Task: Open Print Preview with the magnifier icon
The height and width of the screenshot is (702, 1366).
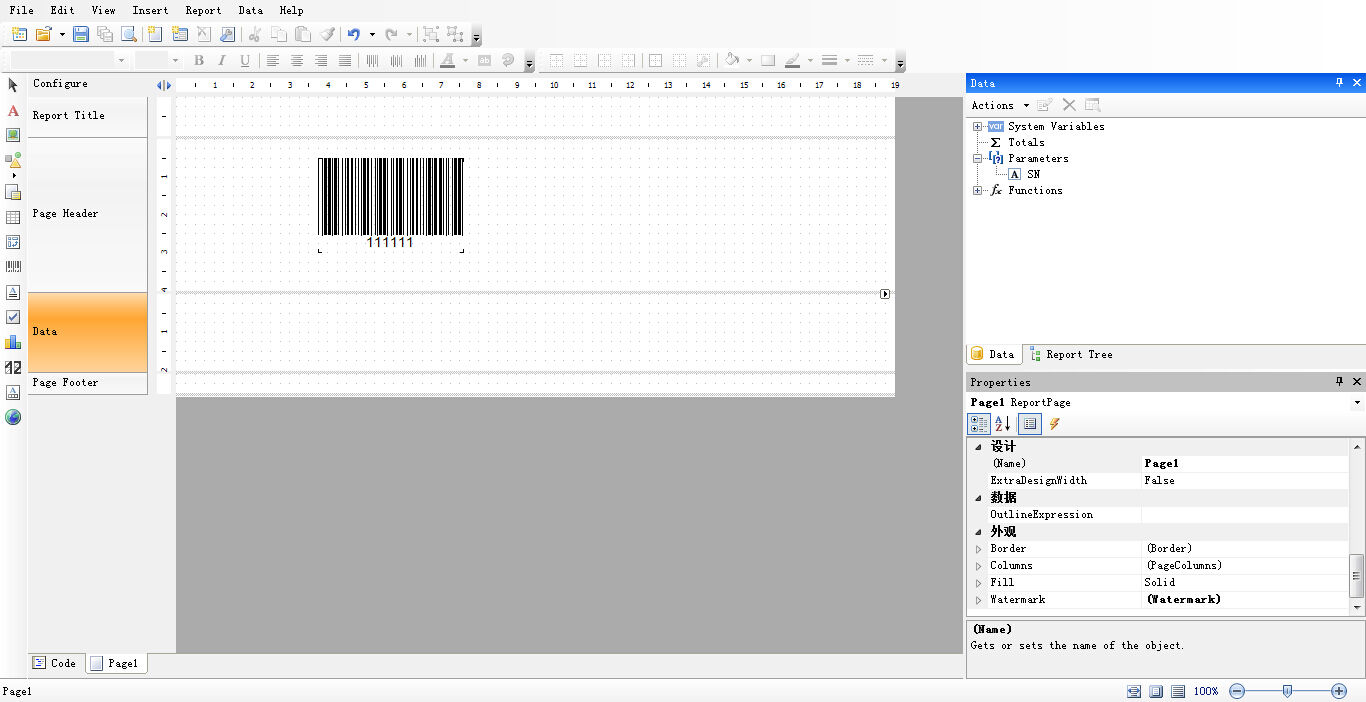Action: pos(129,34)
